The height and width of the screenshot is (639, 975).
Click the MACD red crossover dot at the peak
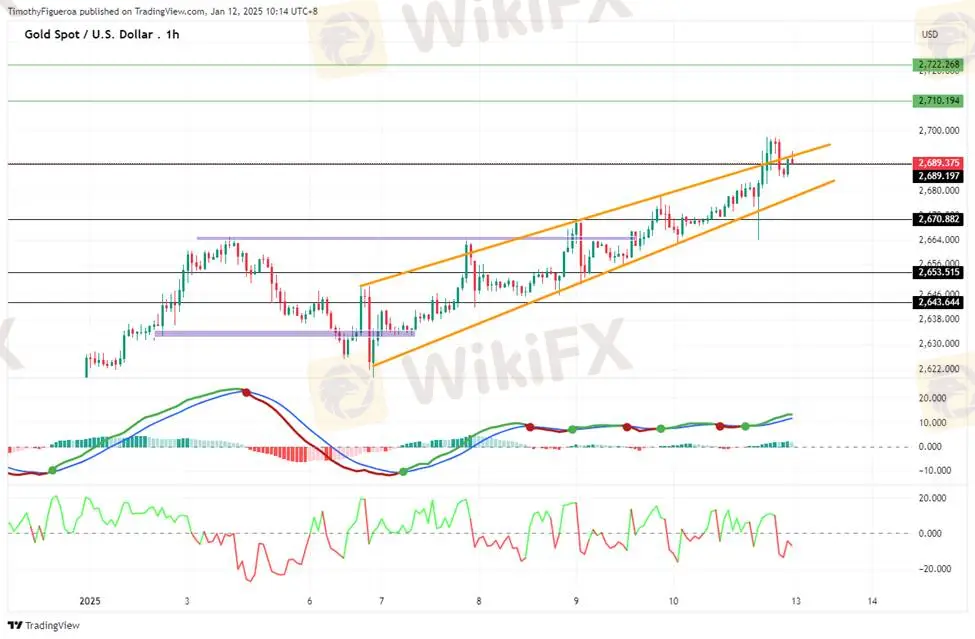click(x=246, y=392)
